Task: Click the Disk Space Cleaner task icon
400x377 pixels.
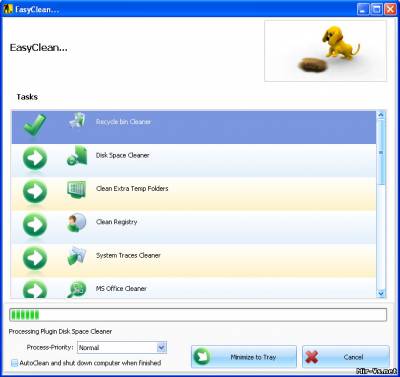Action: click(77, 155)
